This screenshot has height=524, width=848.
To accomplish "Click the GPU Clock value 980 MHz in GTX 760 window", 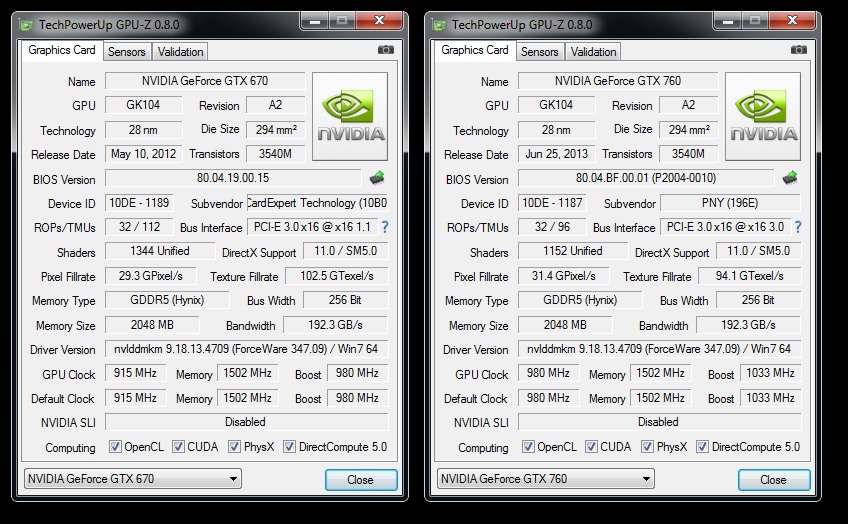I will click(x=548, y=373).
